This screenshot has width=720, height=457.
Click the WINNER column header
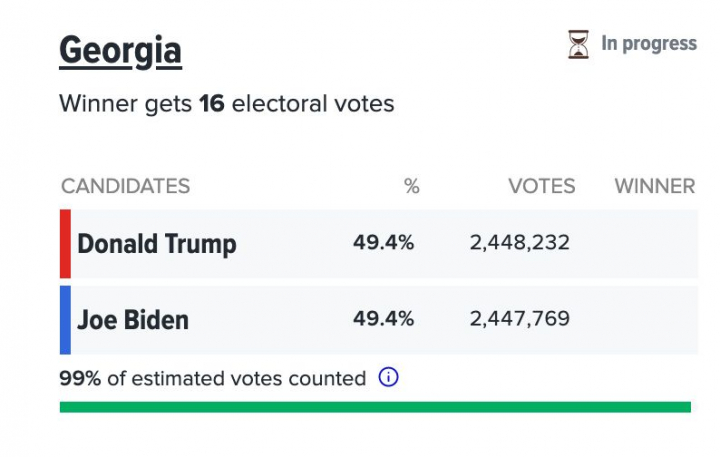(x=654, y=186)
